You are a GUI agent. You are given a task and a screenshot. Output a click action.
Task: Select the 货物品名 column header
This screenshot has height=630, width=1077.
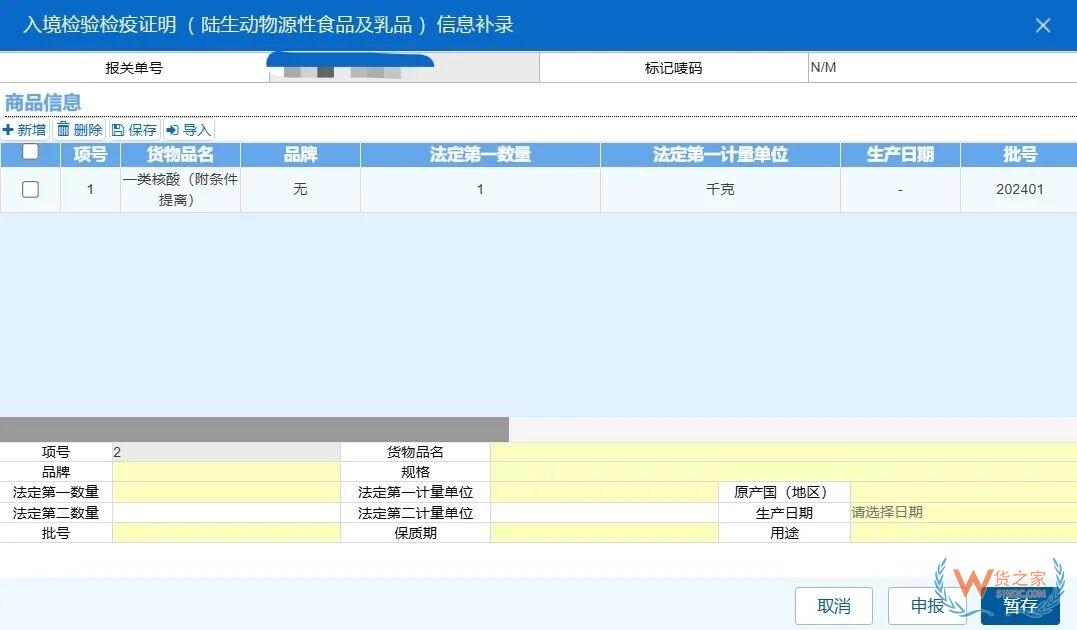180,154
